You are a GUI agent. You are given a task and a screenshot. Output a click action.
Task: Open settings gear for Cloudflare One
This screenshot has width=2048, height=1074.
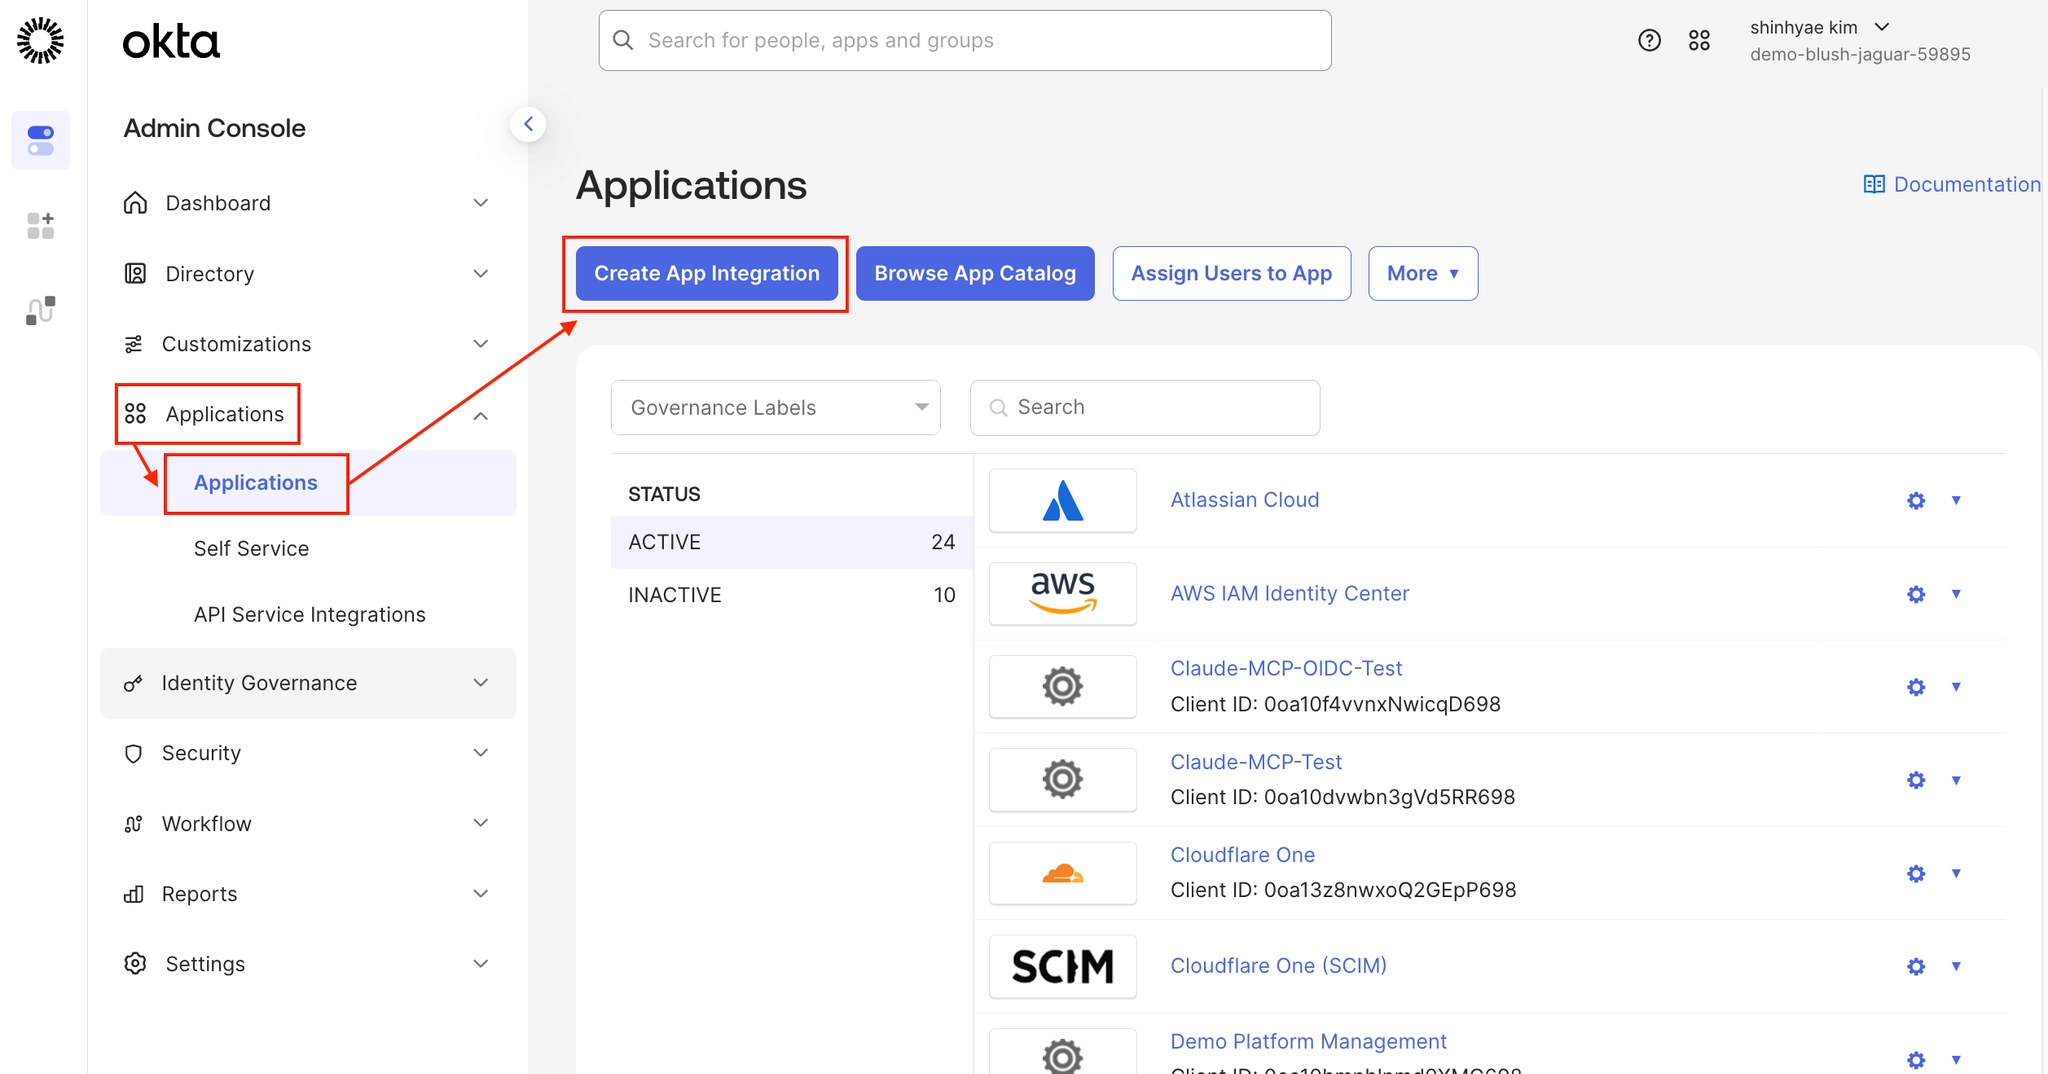(x=1916, y=873)
